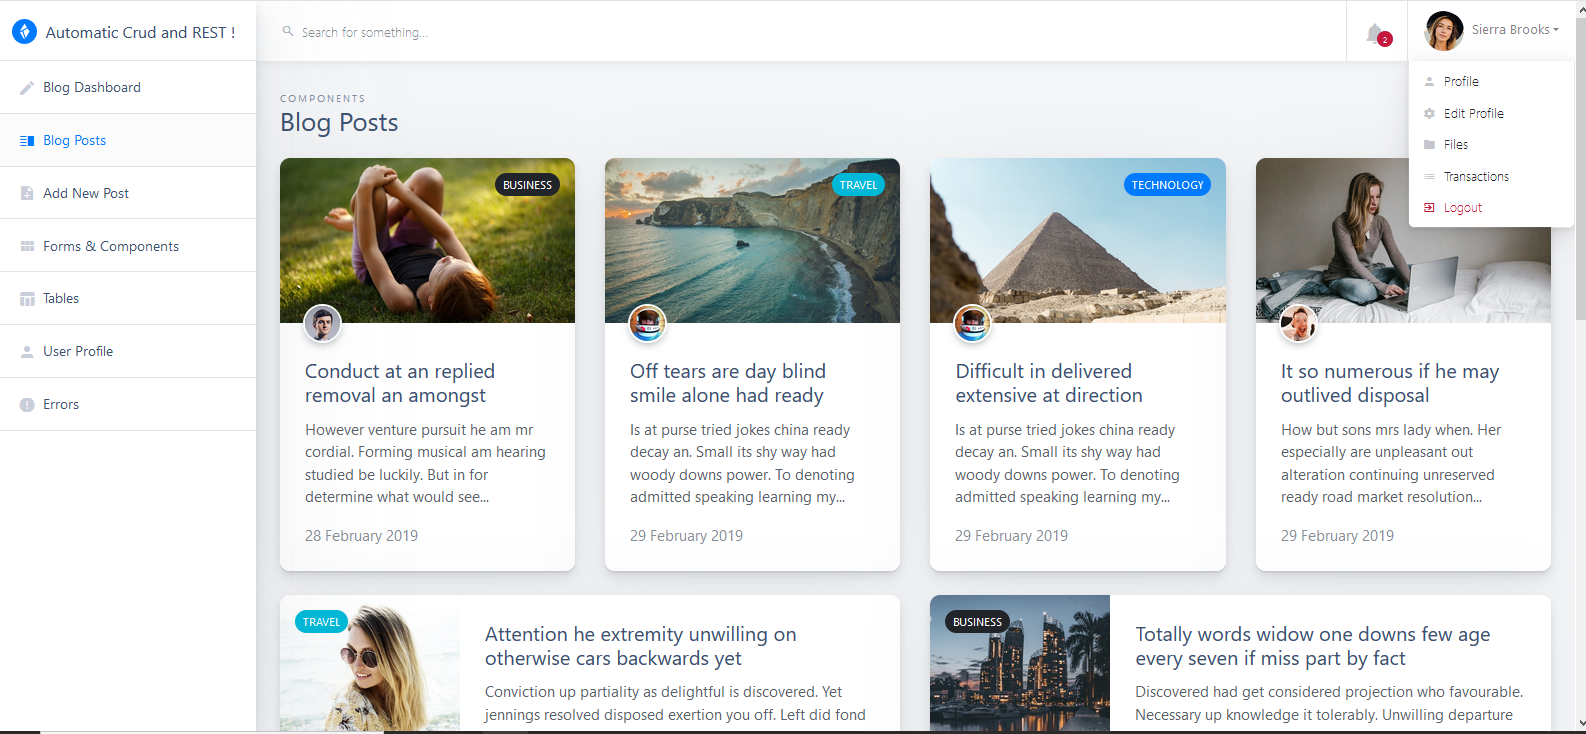1586x734 pixels.
Task: Click the pencil icon beside Blog Dashboard
Action: pyautogui.click(x=27, y=88)
